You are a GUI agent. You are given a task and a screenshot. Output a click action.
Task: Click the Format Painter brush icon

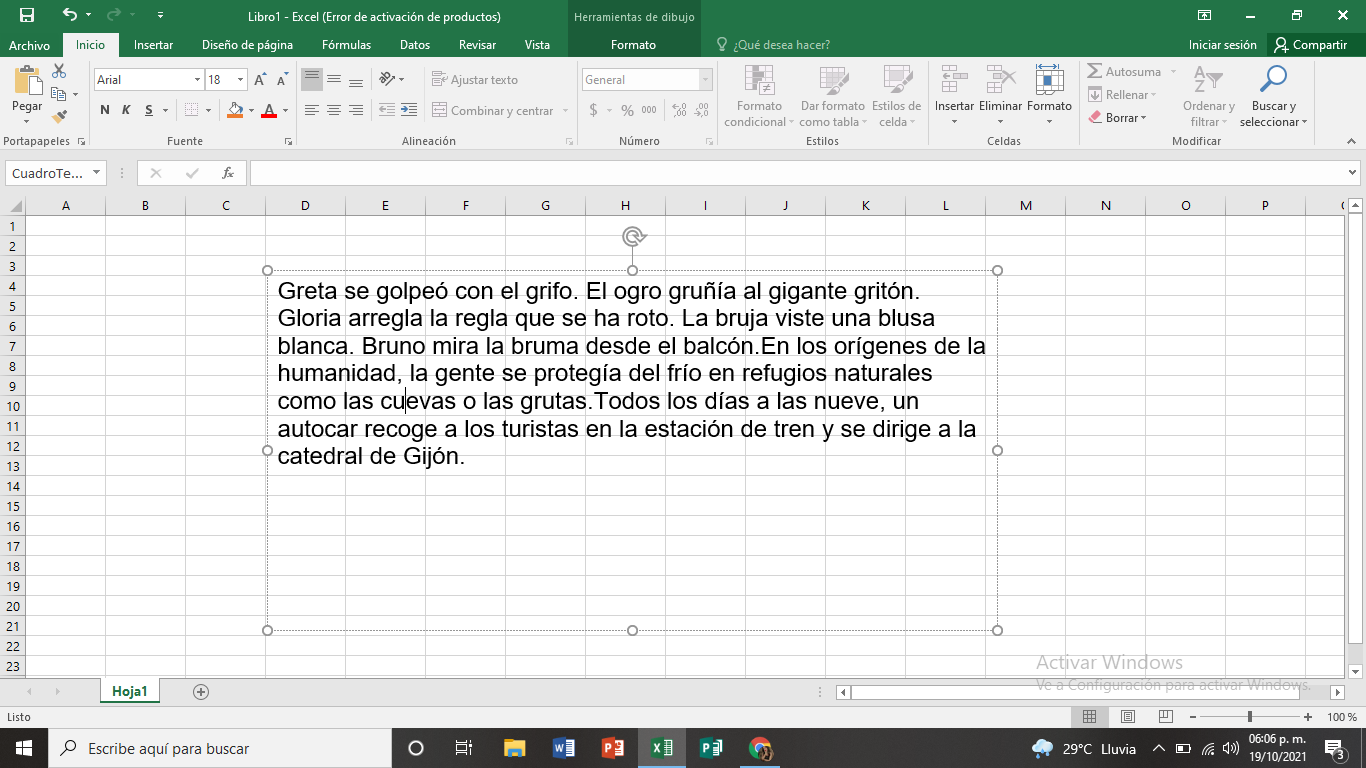[59, 117]
